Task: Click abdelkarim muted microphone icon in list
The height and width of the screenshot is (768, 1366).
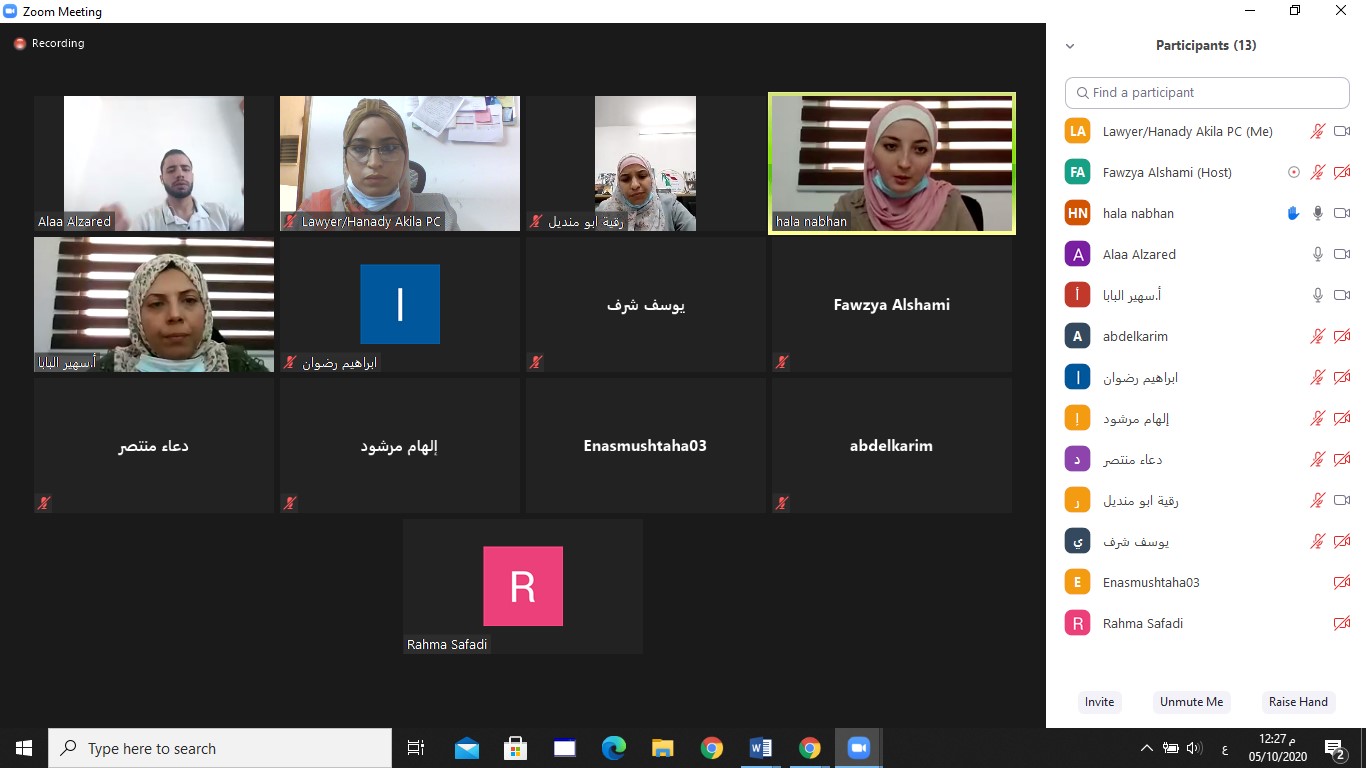Action: (1318, 336)
